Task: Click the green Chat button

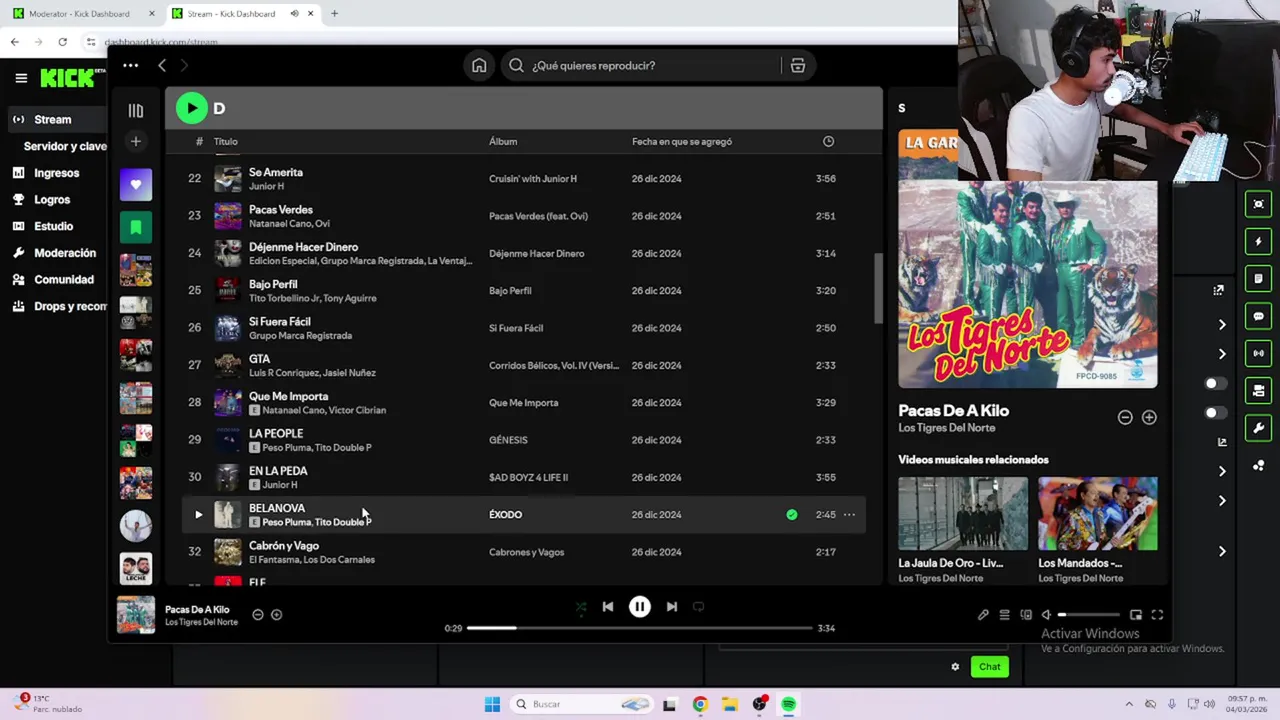Action: (990, 667)
